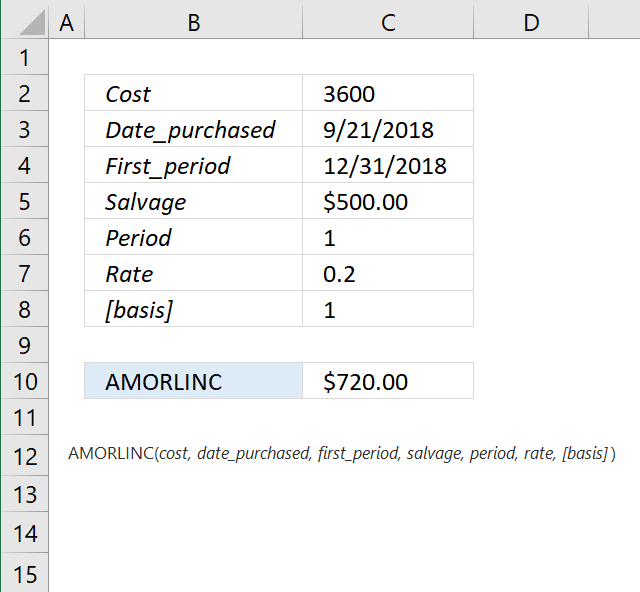Click the AMORLINC syntax text in row 12
The image size is (640, 592).
[342, 454]
